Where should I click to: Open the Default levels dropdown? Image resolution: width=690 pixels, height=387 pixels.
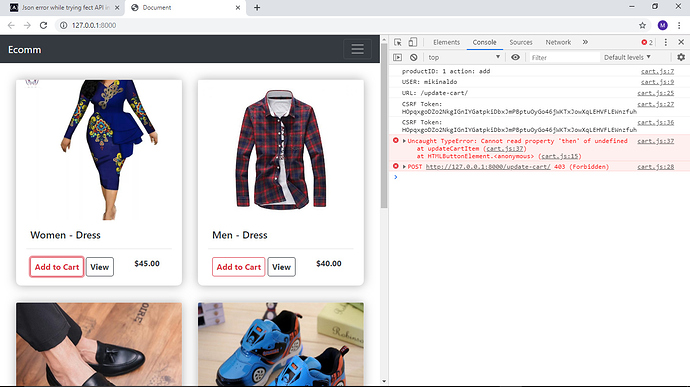click(x=627, y=57)
